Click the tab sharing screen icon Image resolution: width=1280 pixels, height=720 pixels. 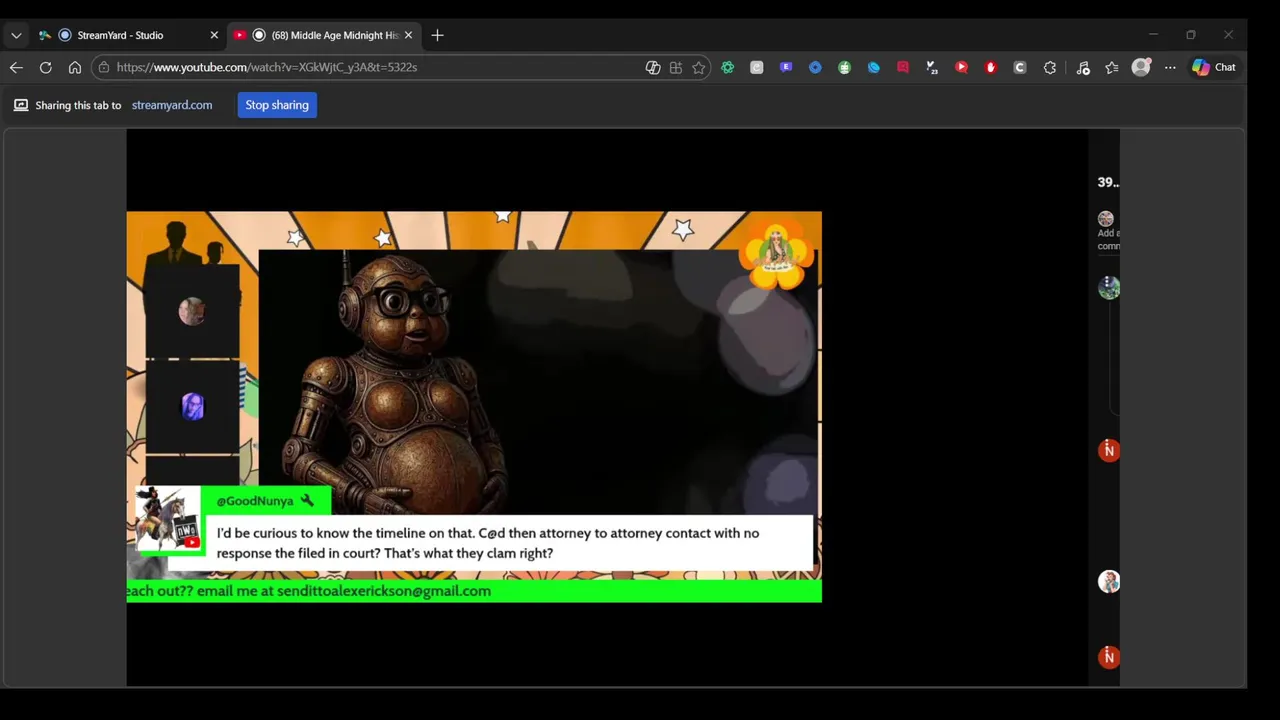[x=20, y=105]
